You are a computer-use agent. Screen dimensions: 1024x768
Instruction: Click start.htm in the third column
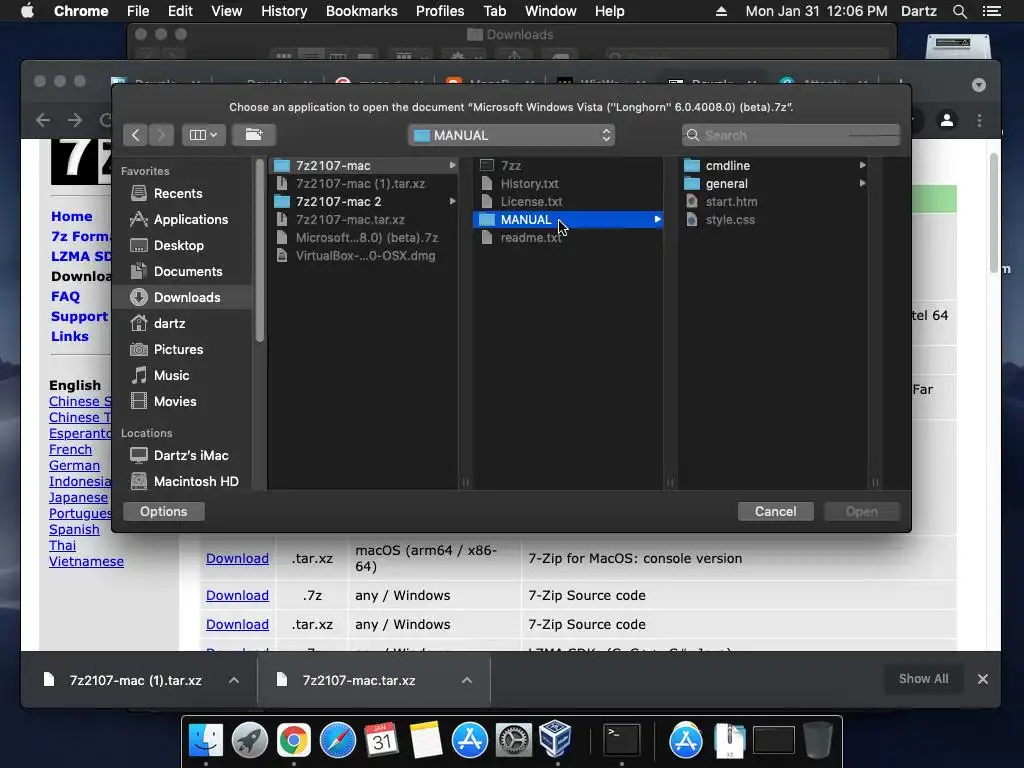[x=773, y=202]
